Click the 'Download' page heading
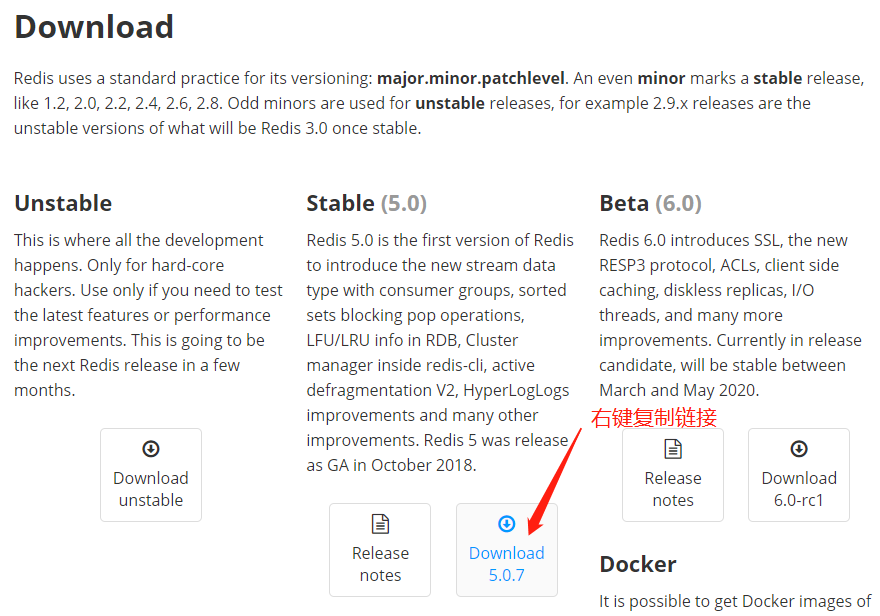 tap(94, 27)
